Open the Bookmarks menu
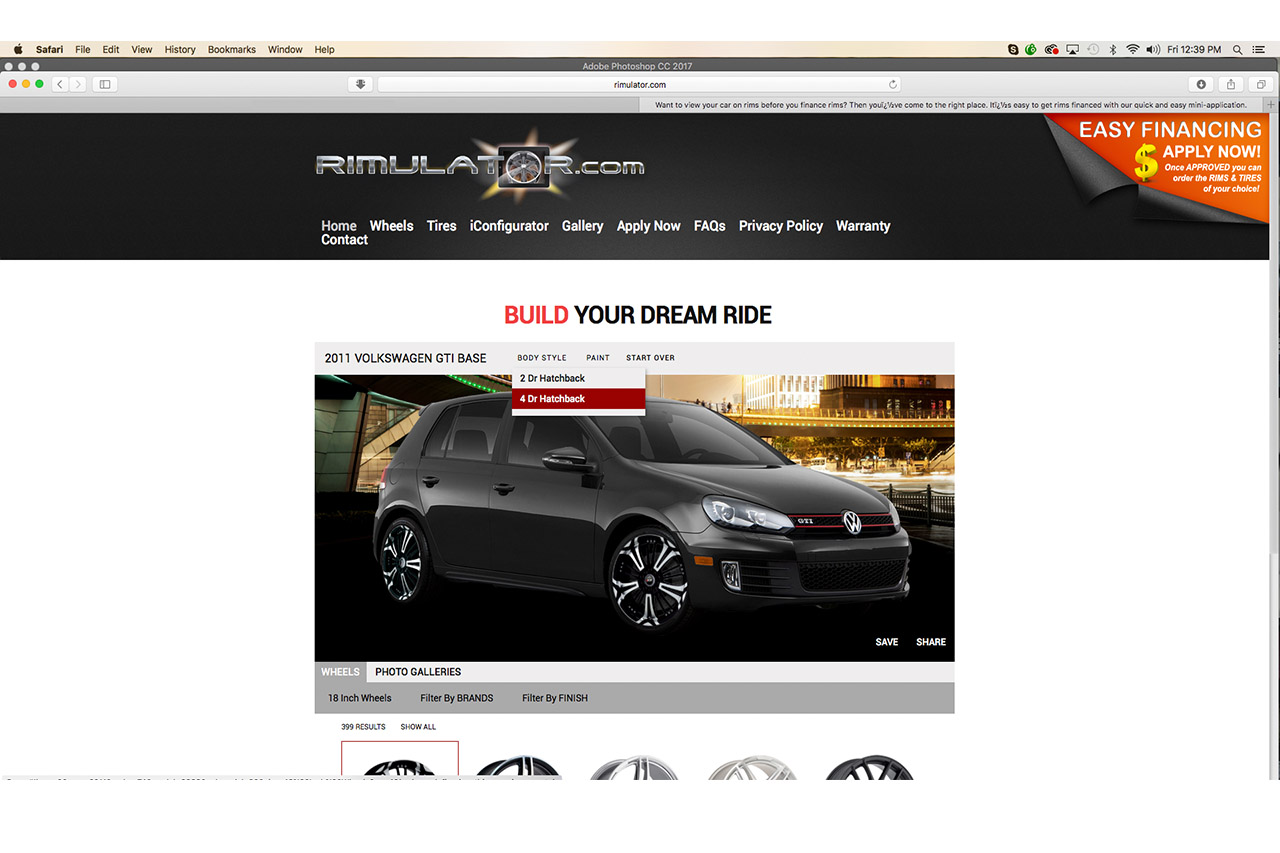This screenshot has width=1280, height=853. click(x=232, y=49)
